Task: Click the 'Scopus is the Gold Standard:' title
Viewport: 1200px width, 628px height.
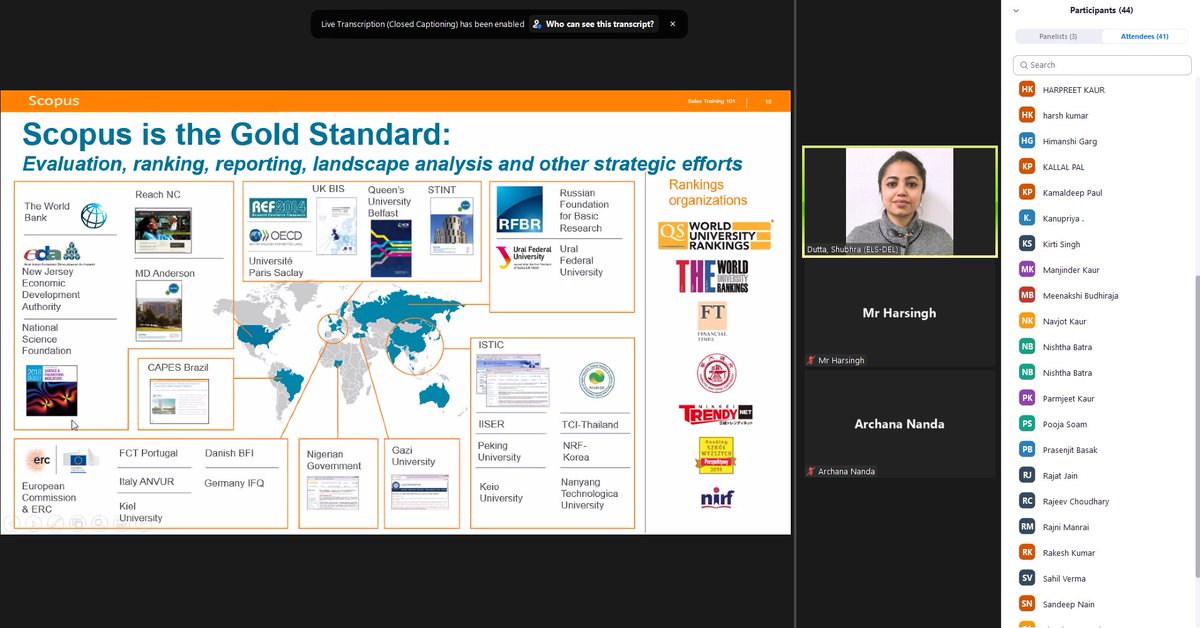Action: (x=236, y=133)
